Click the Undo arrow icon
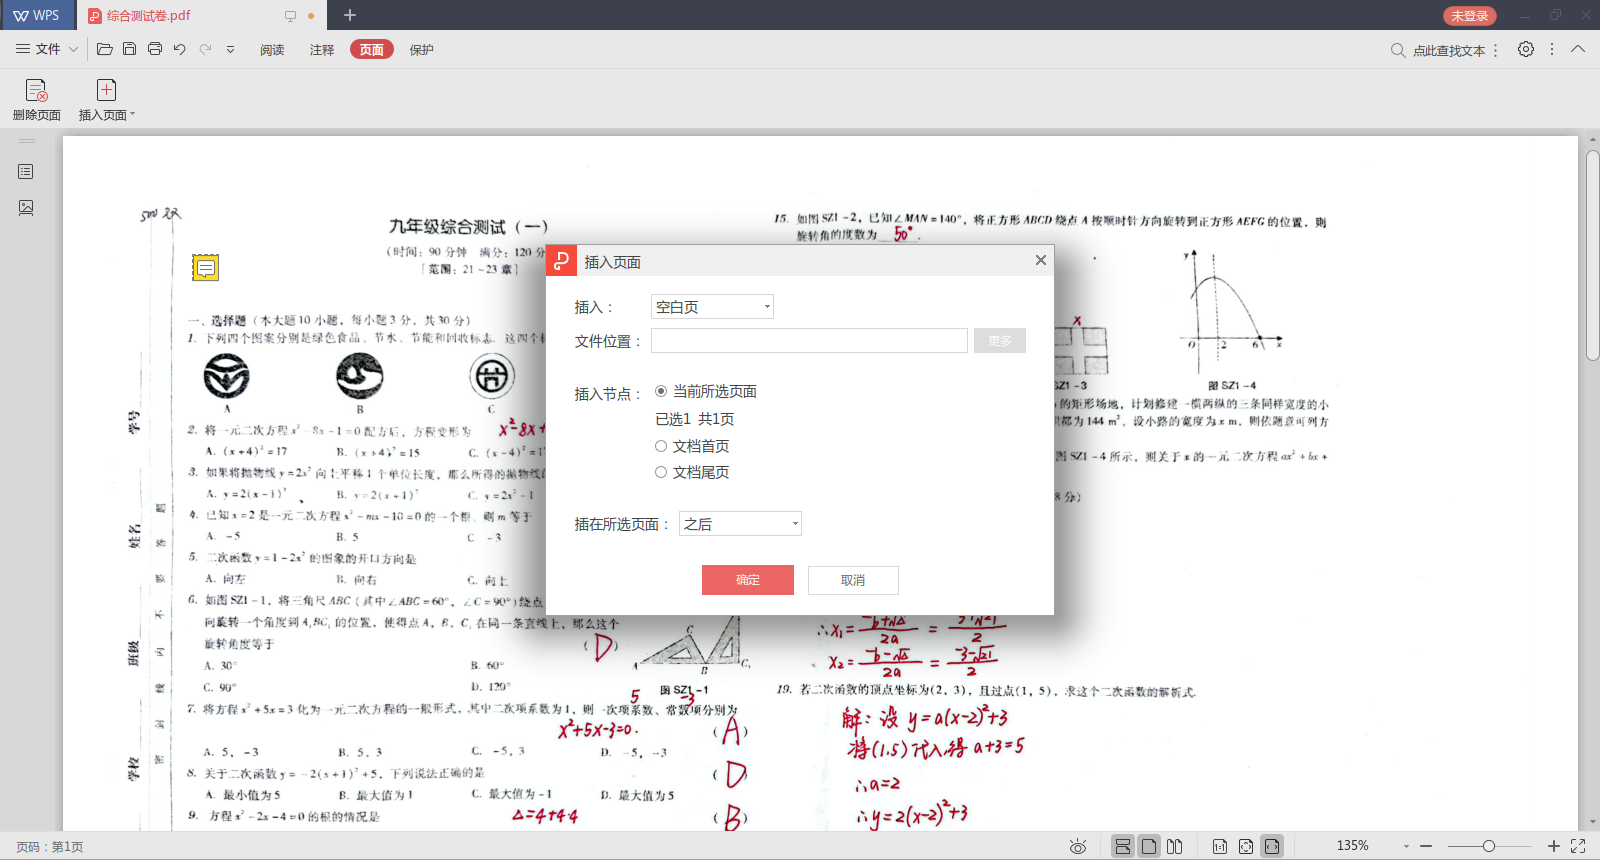1600x860 pixels. [x=180, y=49]
